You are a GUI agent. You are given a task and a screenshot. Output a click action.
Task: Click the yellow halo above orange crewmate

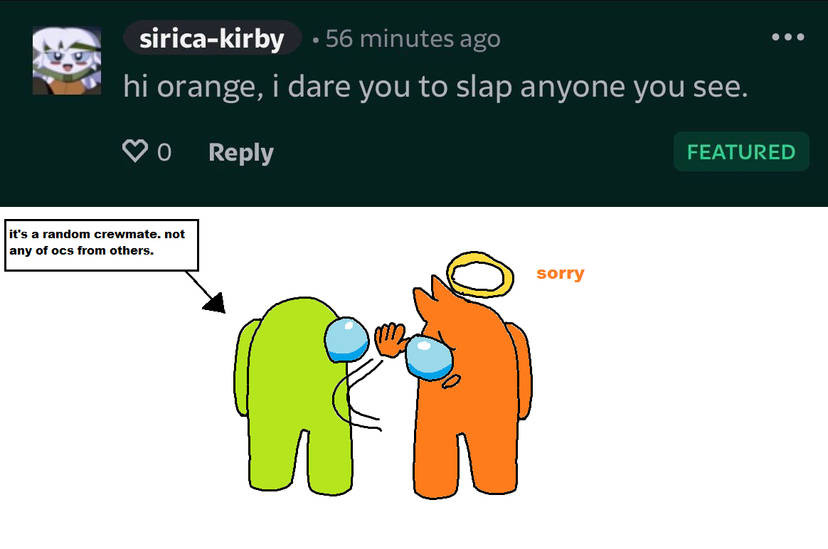coord(479,274)
